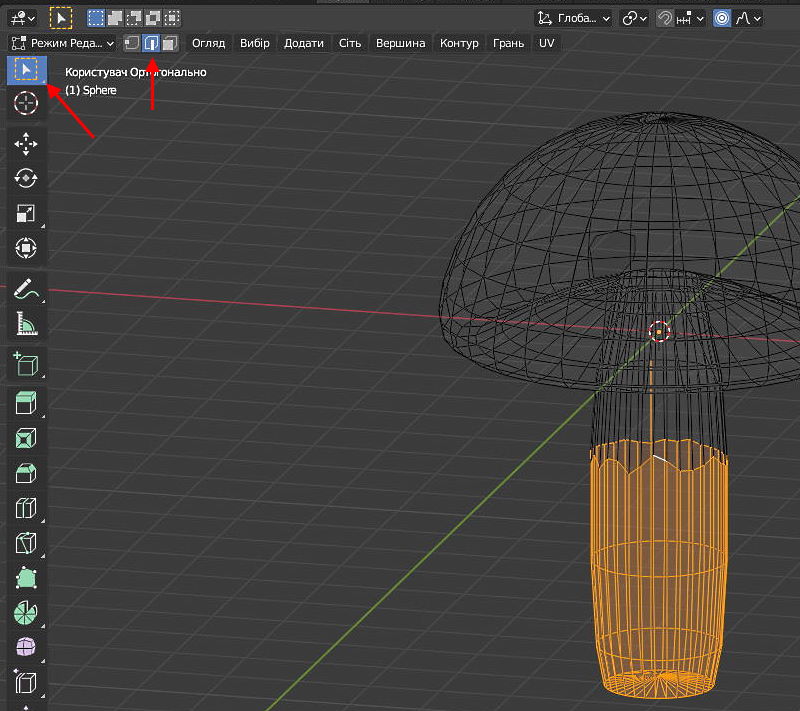Set selection mode to invert
The height and width of the screenshot is (711, 800).
tap(153, 18)
